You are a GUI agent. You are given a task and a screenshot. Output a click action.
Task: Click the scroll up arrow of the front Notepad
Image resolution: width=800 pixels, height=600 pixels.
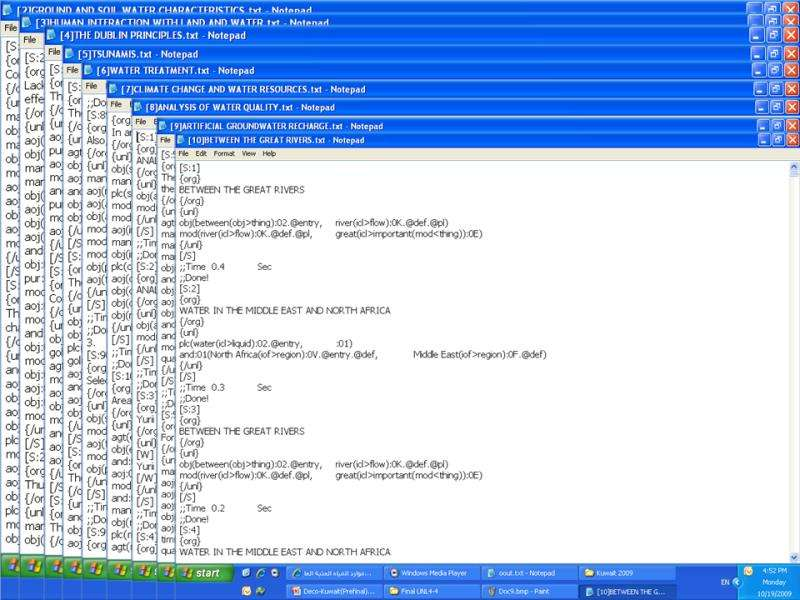coord(791,167)
